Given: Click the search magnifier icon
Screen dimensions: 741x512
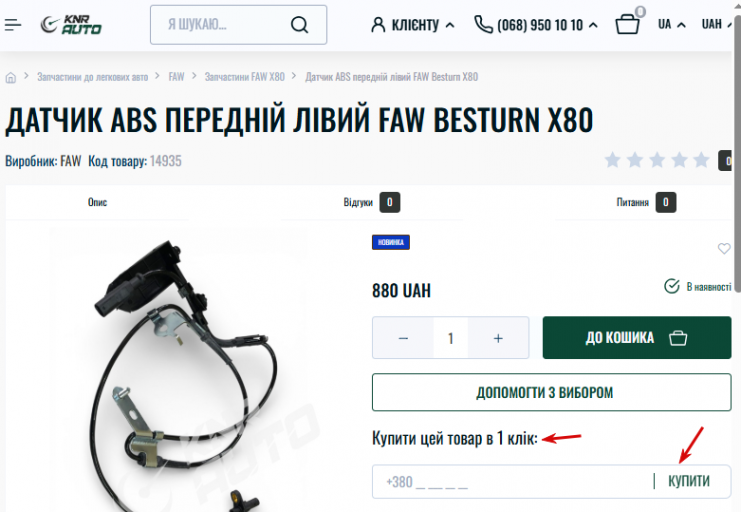Looking at the screenshot, I should click(300, 25).
